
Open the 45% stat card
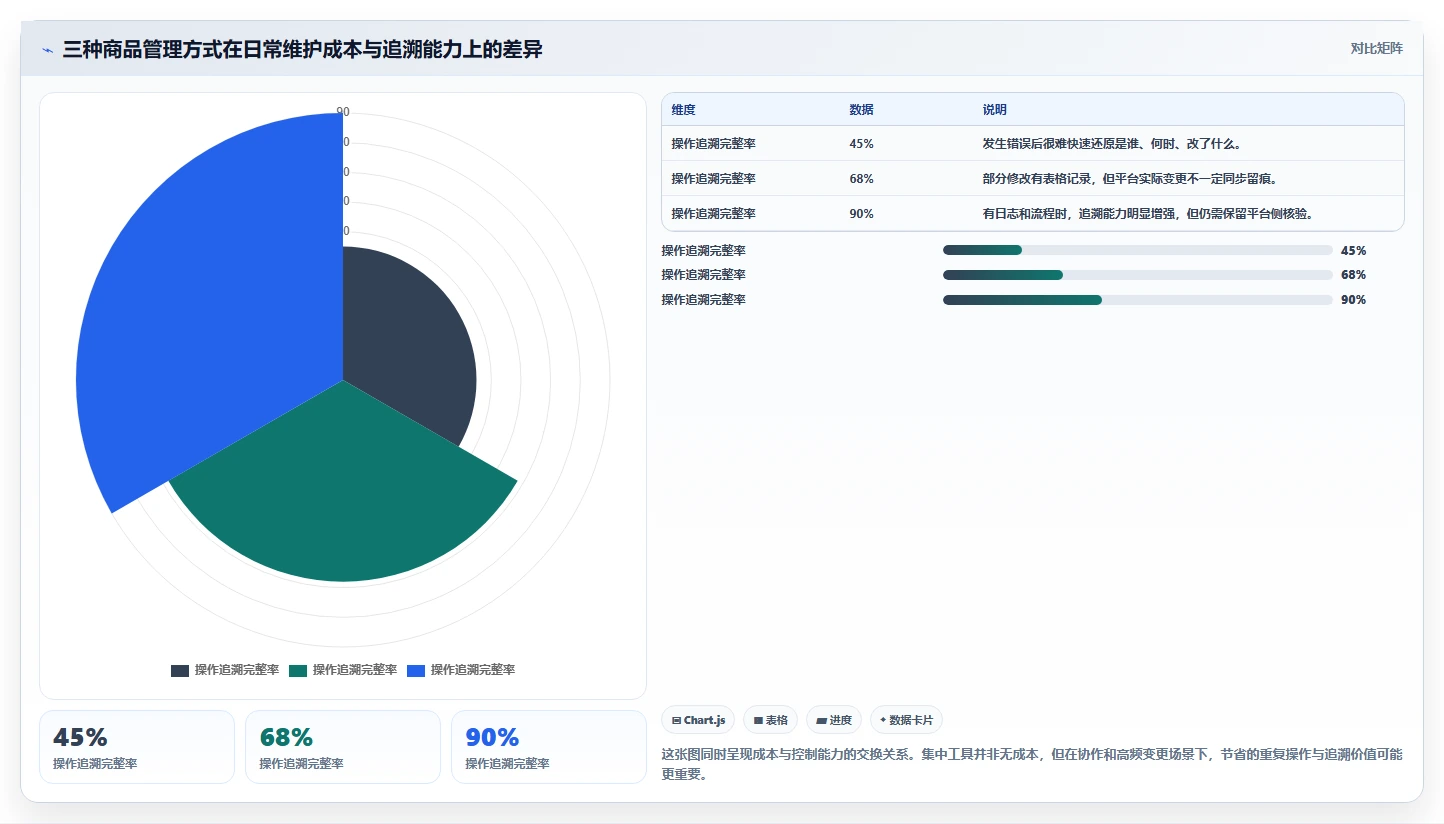[137, 747]
